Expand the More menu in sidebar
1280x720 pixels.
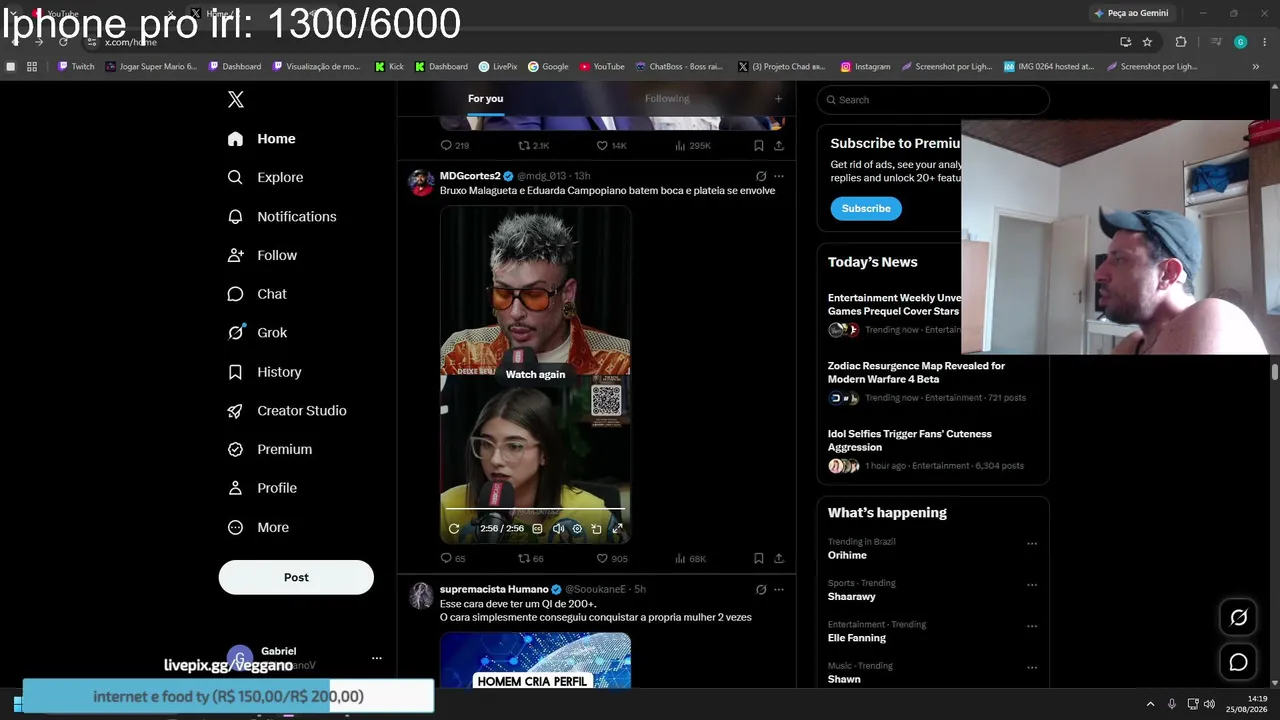pyautogui.click(x=258, y=528)
